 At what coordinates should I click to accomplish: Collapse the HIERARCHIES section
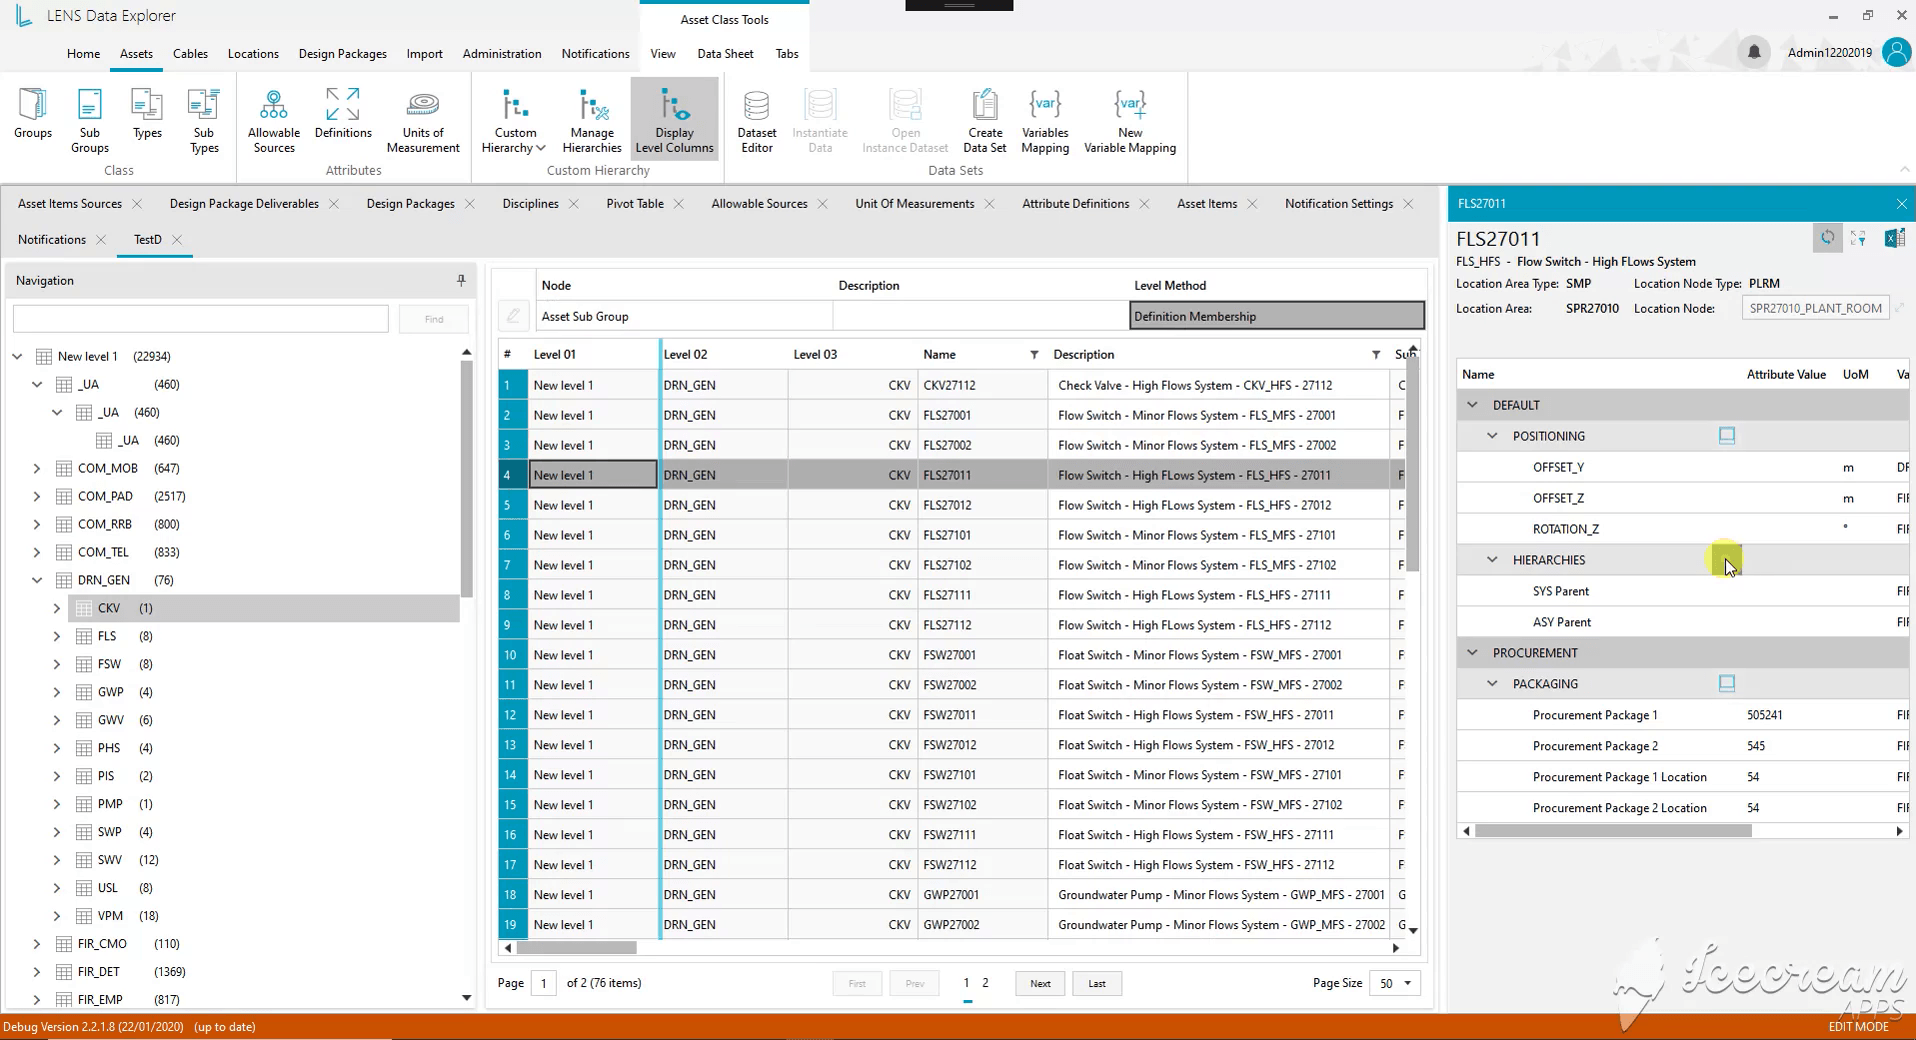click(1492, 560)
